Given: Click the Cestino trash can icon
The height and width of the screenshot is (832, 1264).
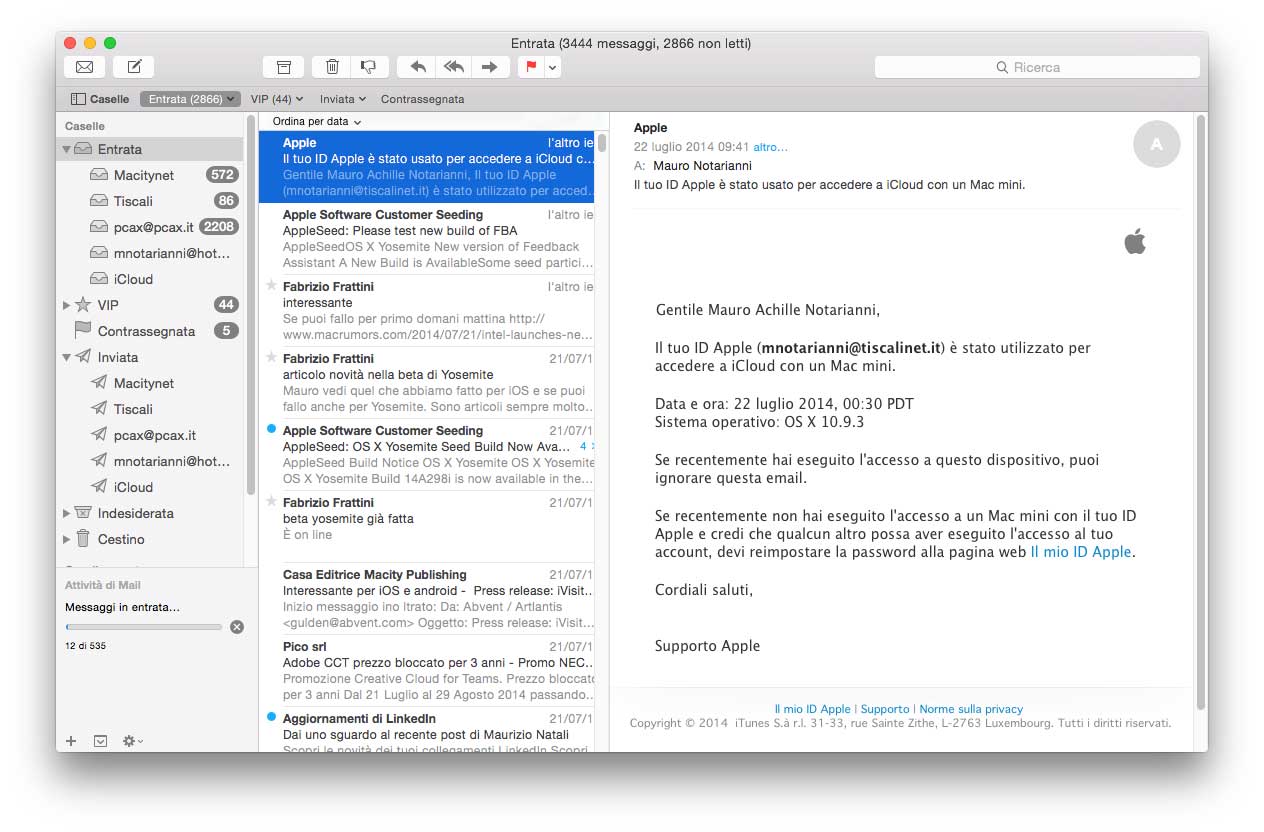Looking at the screenshot, I should (83, 539).
